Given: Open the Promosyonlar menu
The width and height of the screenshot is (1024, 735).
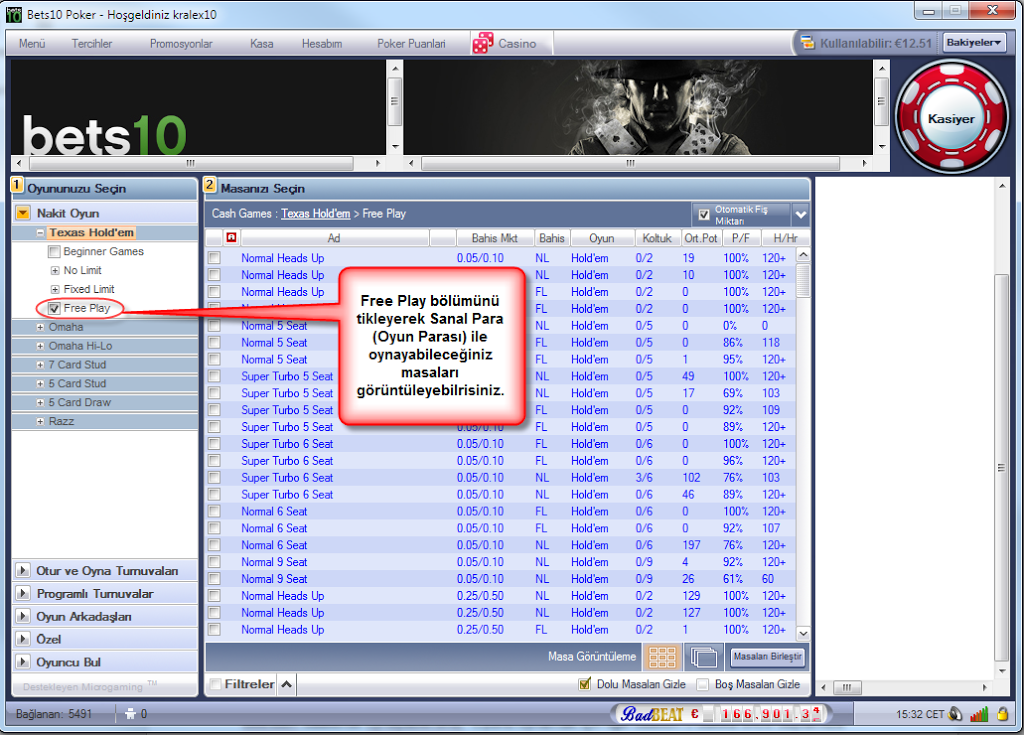Looking at the screenshot, I should click(x=181, y=44).
